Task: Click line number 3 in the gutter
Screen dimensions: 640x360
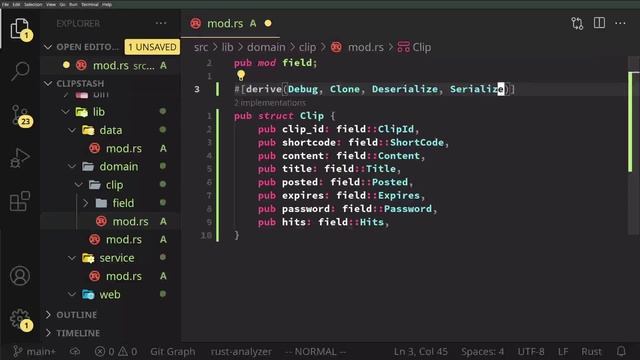Action: tap(197, 89)
